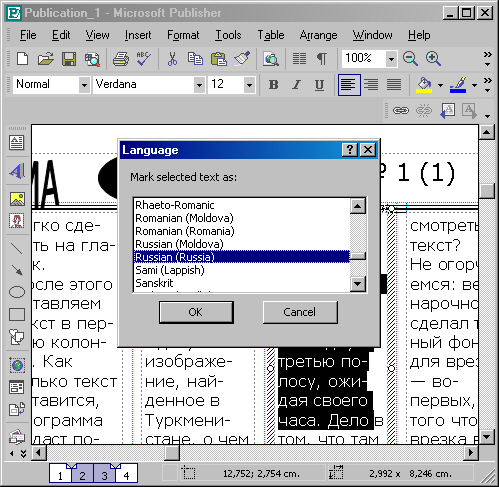This screenshot has width=499, height=487.
Task: Expand standard toolbar overflow chevron
Action: click(487, 59)
